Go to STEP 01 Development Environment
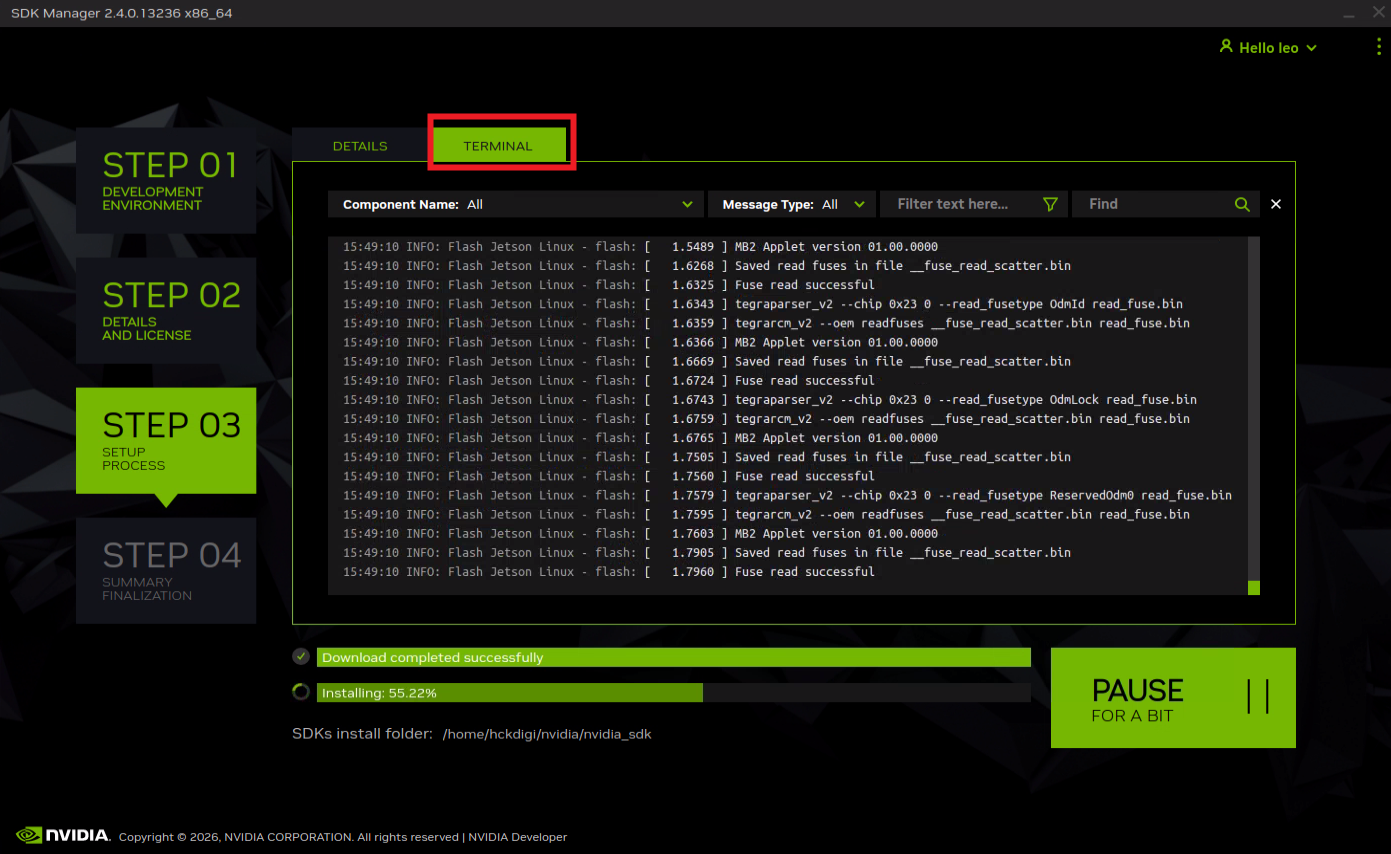The image size is (1391, 854). coord(166,181)
